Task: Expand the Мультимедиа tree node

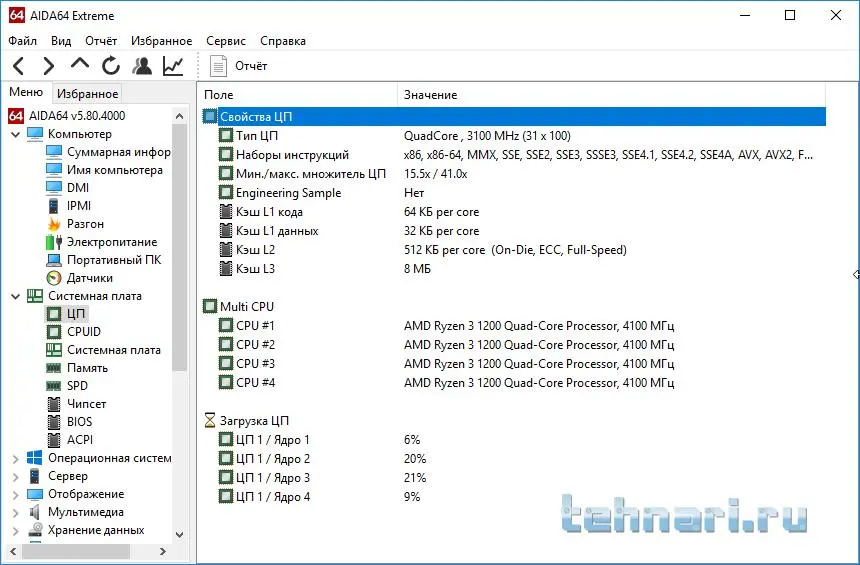Action: pos(15,512)
